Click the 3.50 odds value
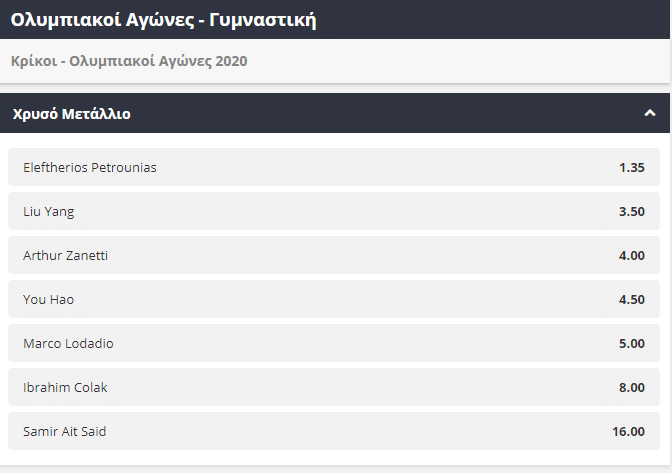This screenshot has height=473, width=672. coord(632,211)
